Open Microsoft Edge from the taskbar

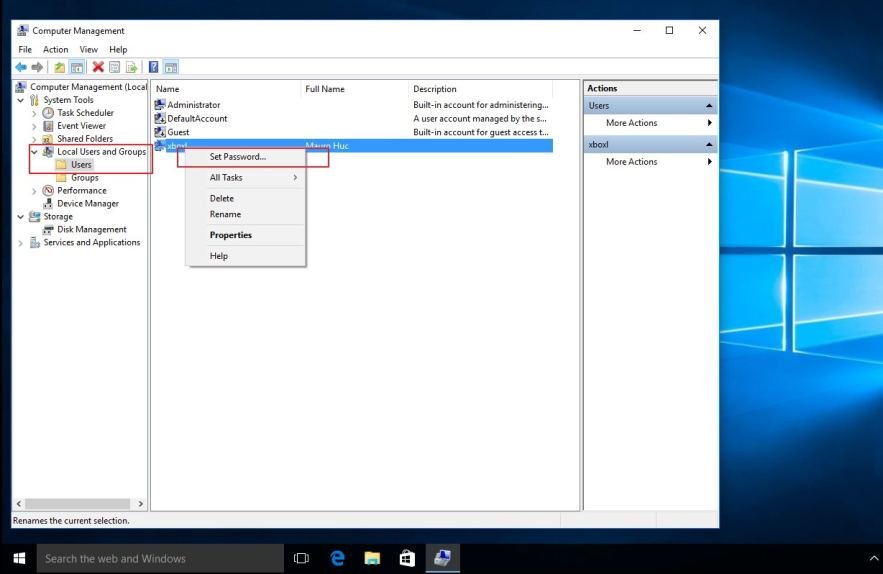pyautogui.click(x=337, y=558)
